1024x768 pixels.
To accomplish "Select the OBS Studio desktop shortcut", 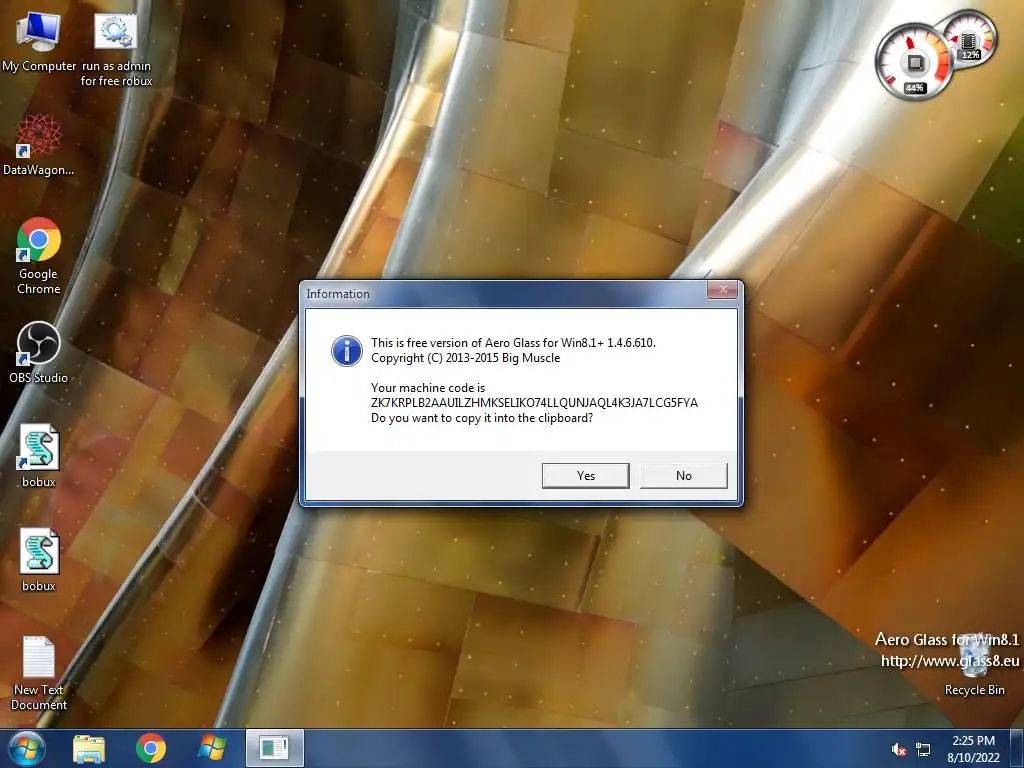I will (39, 352).
